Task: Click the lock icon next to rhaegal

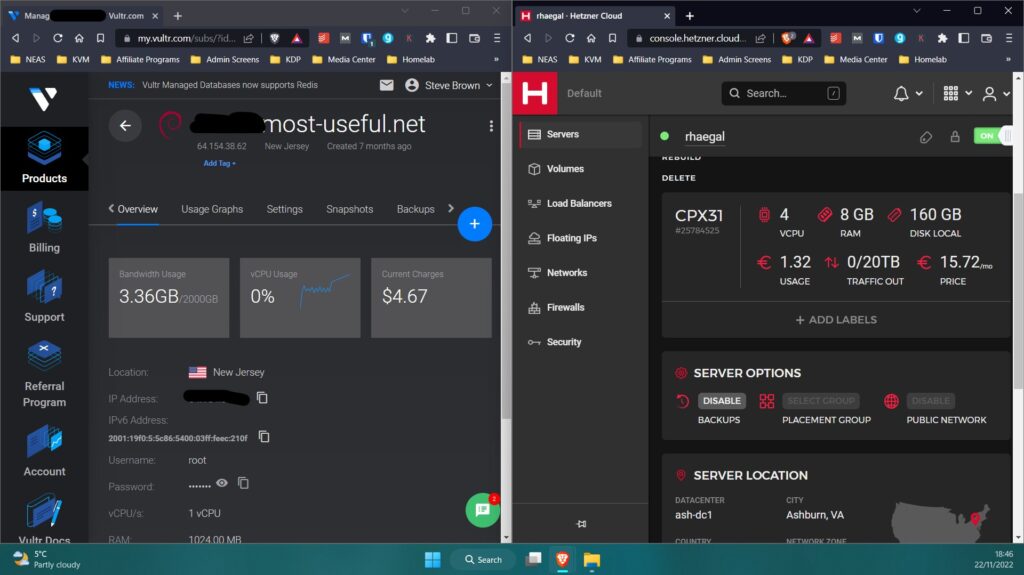Action: coord(955,137)
